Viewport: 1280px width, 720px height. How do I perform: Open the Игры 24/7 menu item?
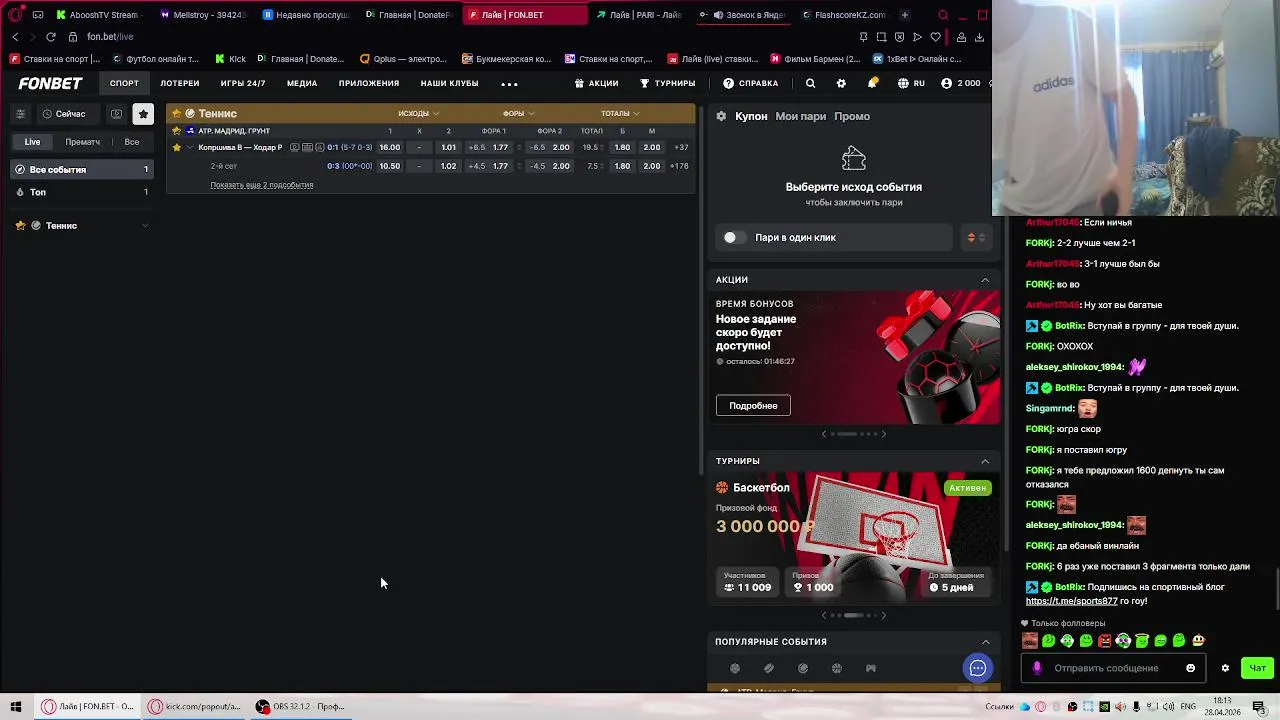(243, 84)
